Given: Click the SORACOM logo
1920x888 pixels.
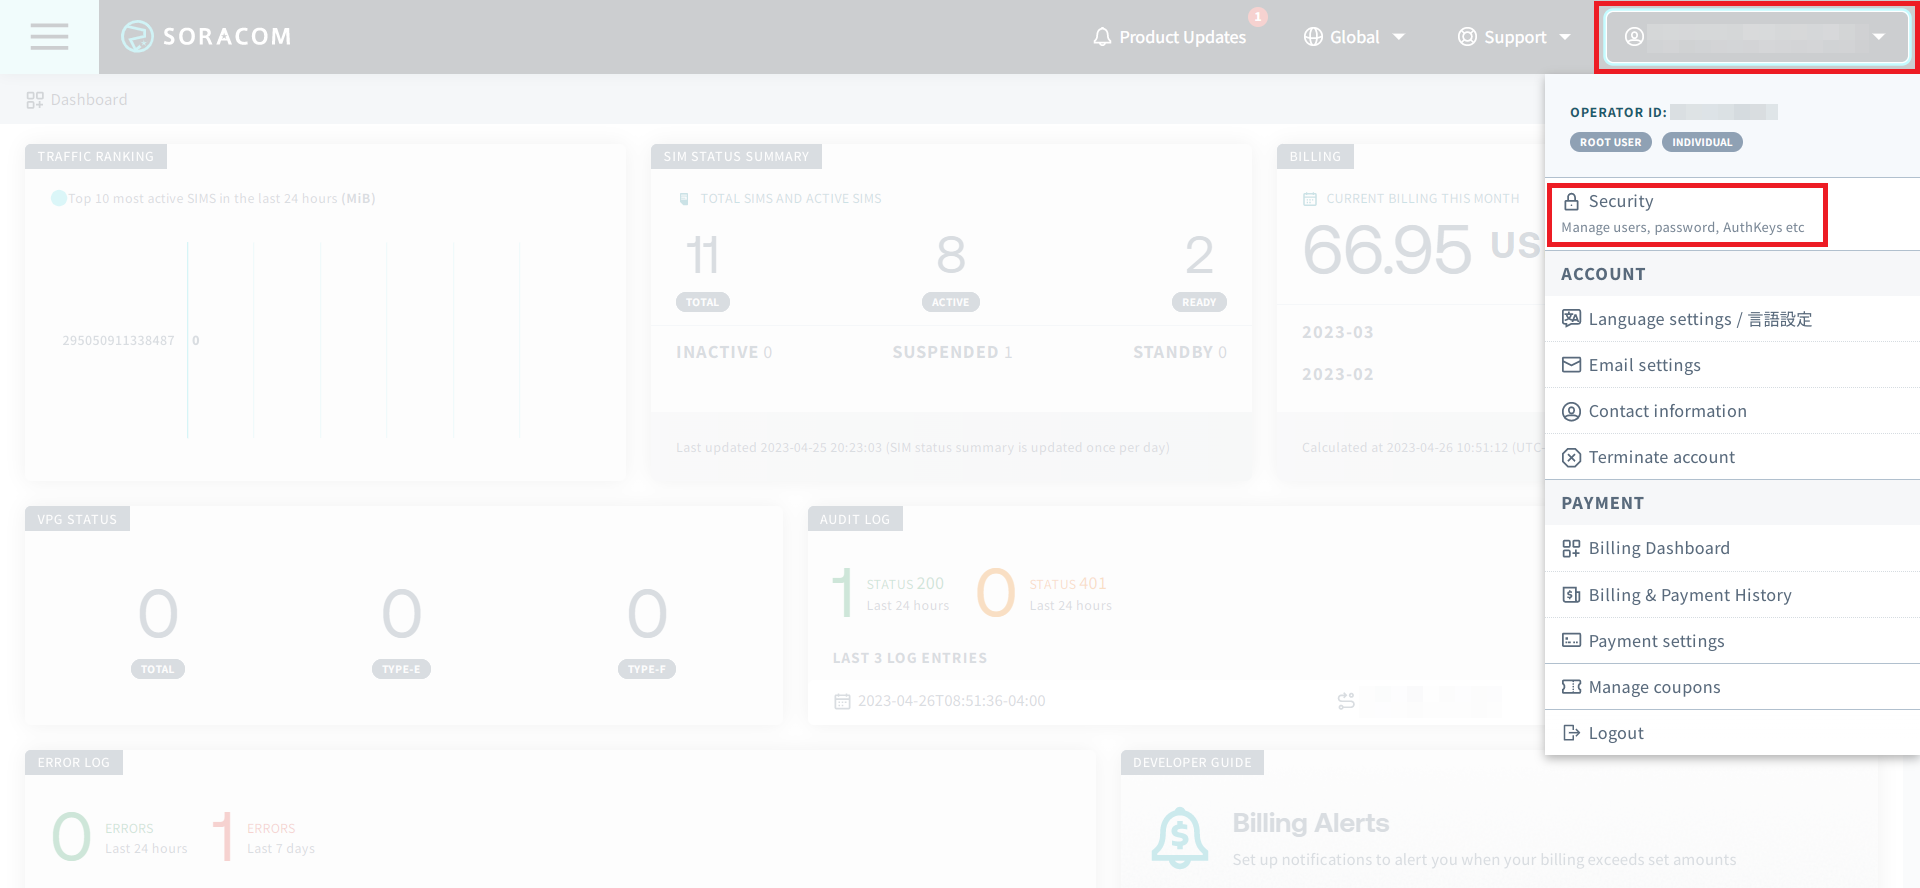Looking at the screenshot, I should (207, 37).
